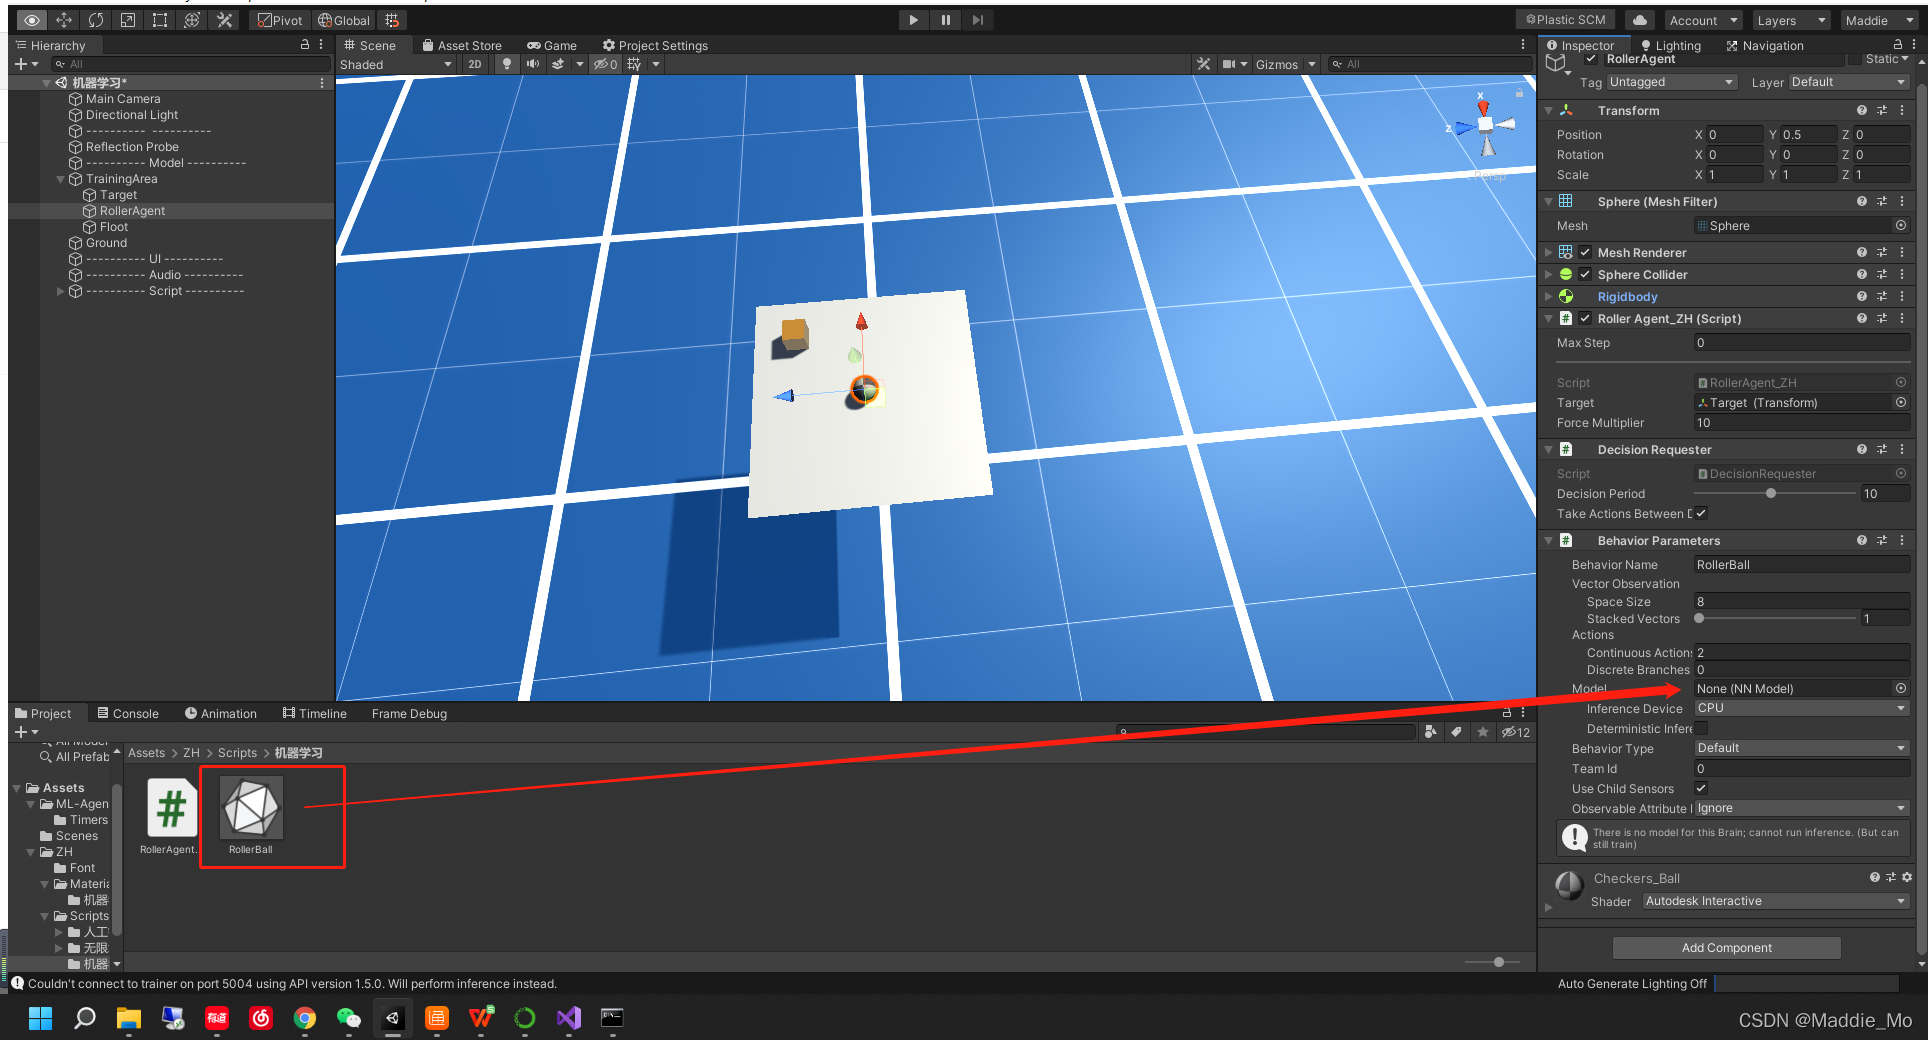Open the cloud services icon

point(1639,20)
